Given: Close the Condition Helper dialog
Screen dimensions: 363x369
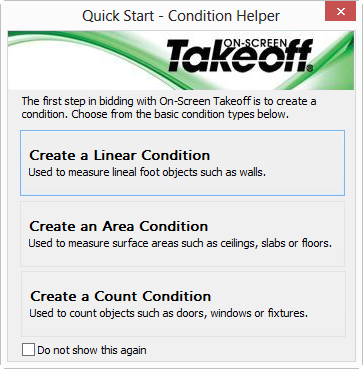Looking at the screenshot, I should tap(341, 12).
